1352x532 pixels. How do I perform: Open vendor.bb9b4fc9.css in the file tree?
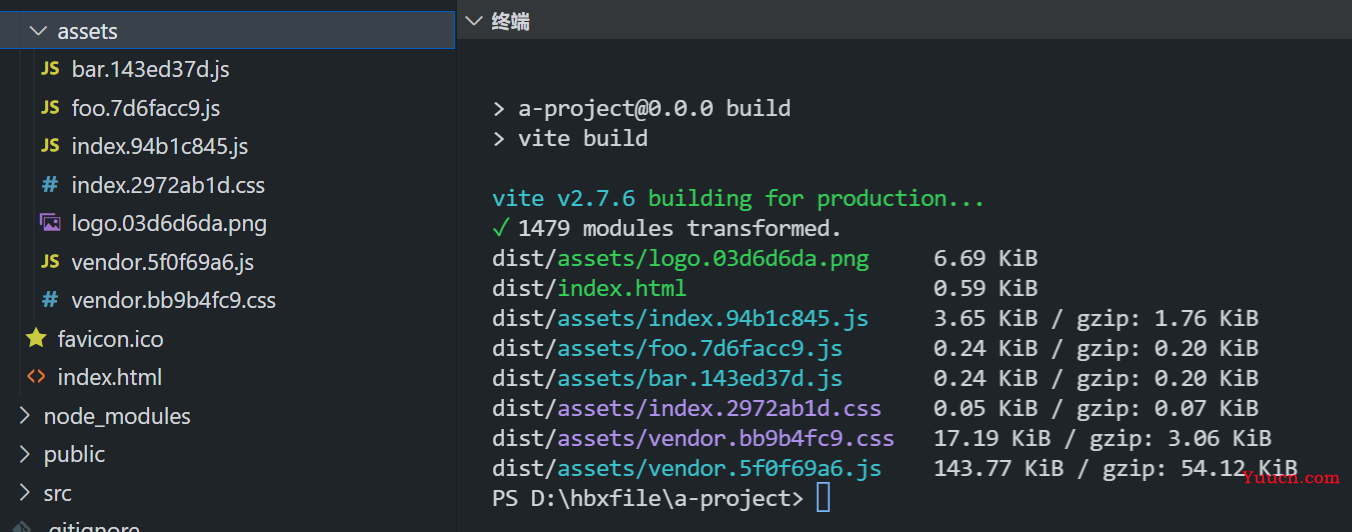174,301
